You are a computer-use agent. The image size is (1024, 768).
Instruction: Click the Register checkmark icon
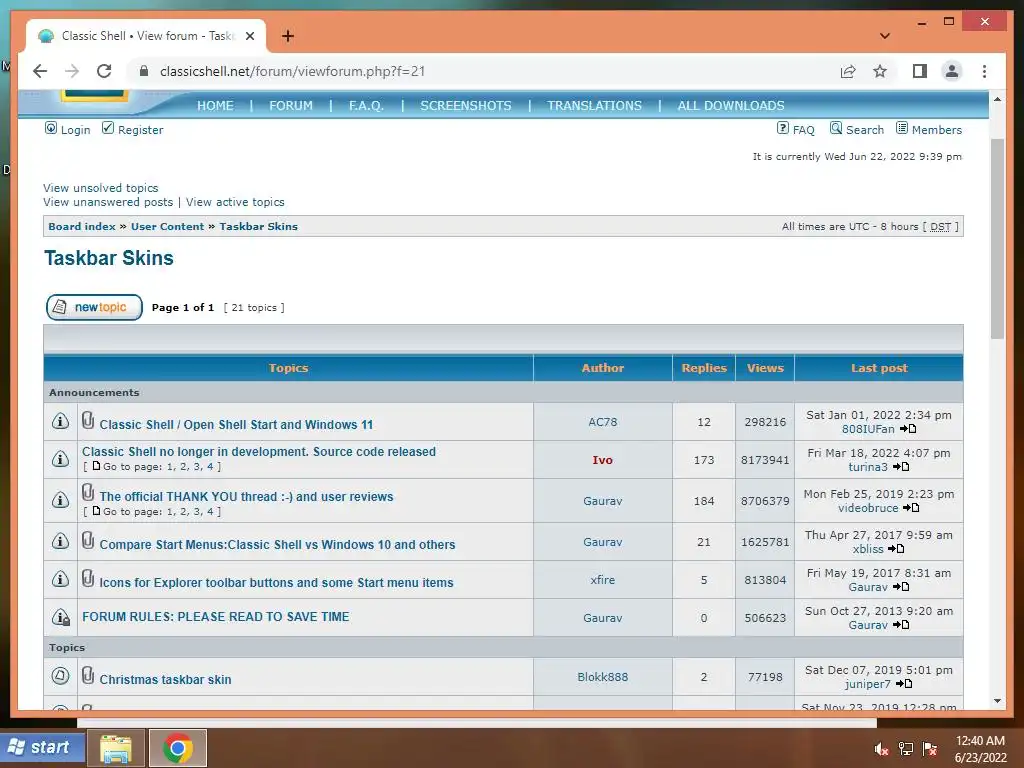pyautogui.click(x=108, y=128)
